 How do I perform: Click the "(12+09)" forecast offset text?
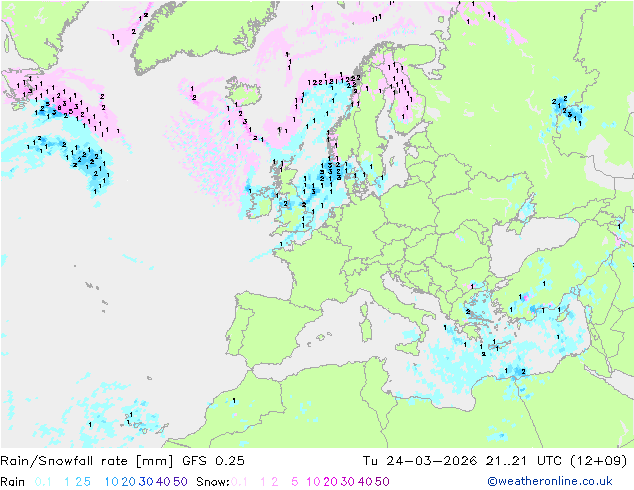click(598, 461)
